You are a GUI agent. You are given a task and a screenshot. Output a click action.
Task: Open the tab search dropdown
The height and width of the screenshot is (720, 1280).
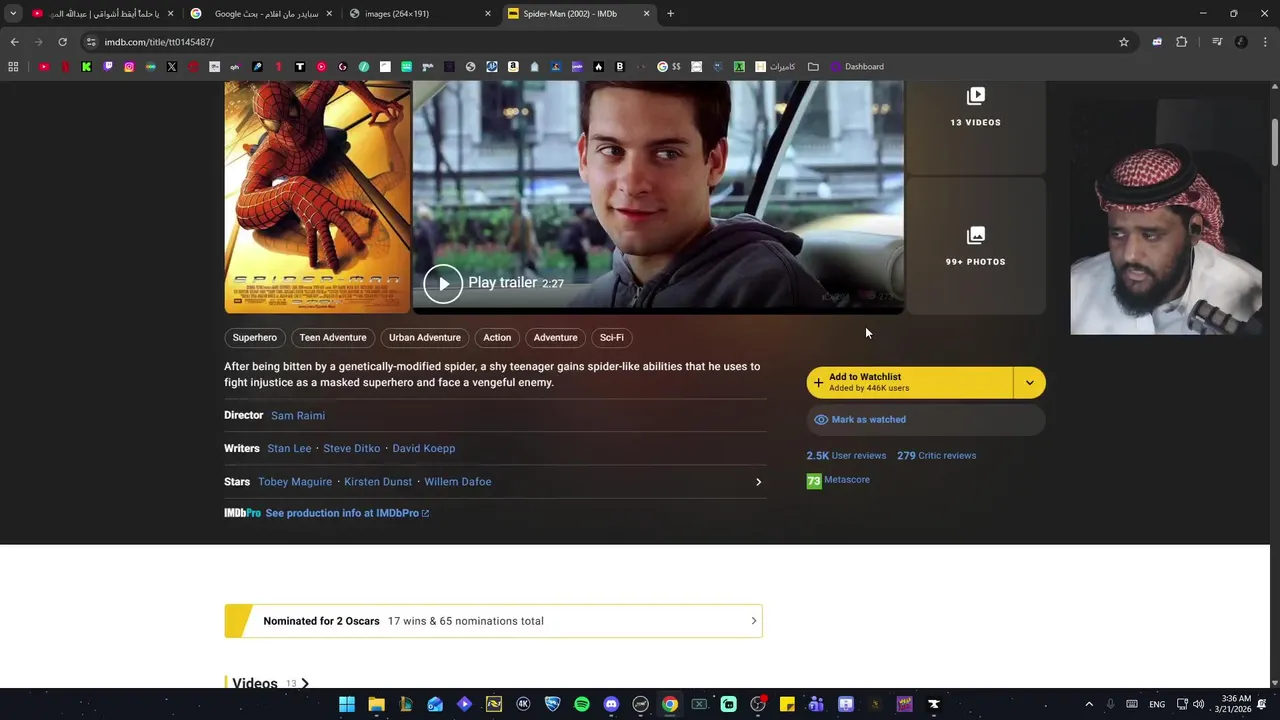pyautogui.click(x=13, y=14)
